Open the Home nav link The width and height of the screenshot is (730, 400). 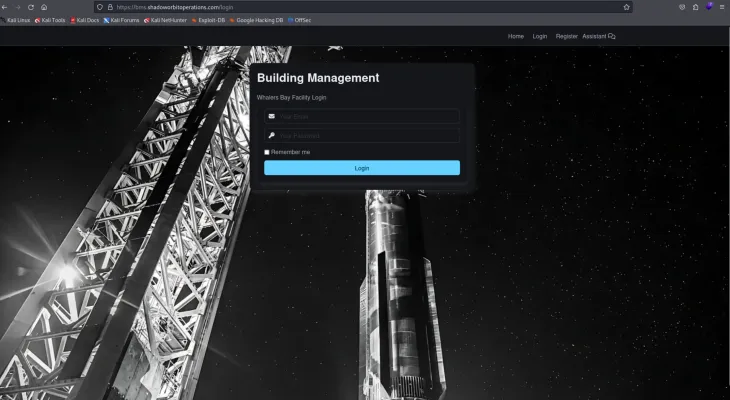[x=516, y=36]
